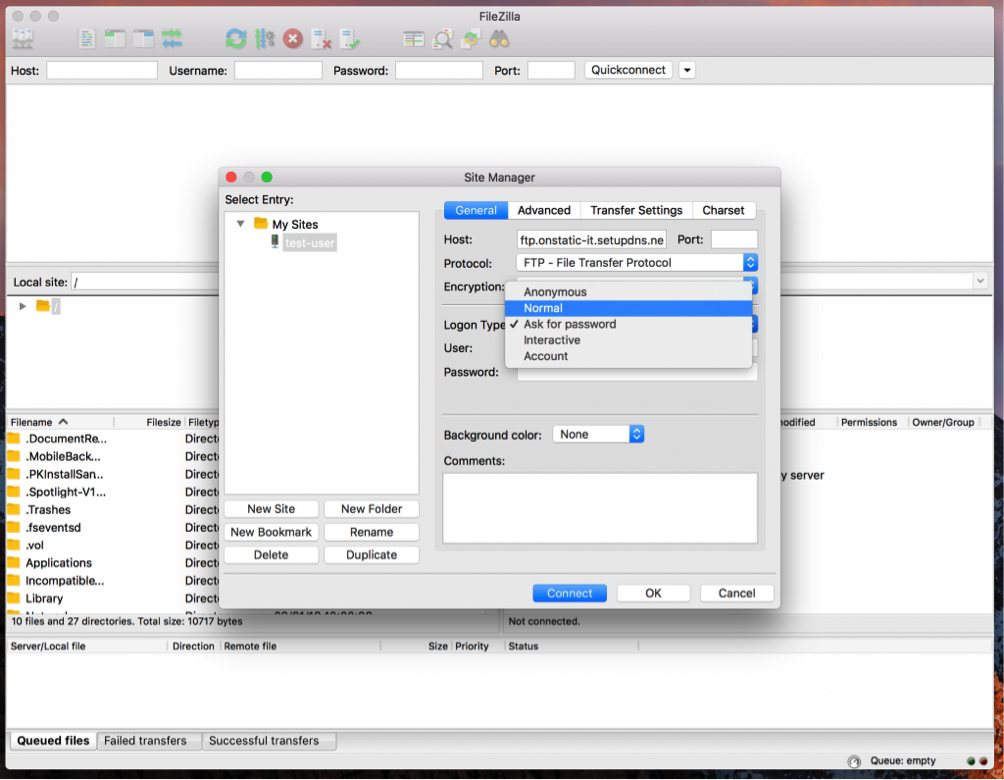Click the blue Connect button
The width and height of the screenshot is (1004, 780).
tap(569, 593)
